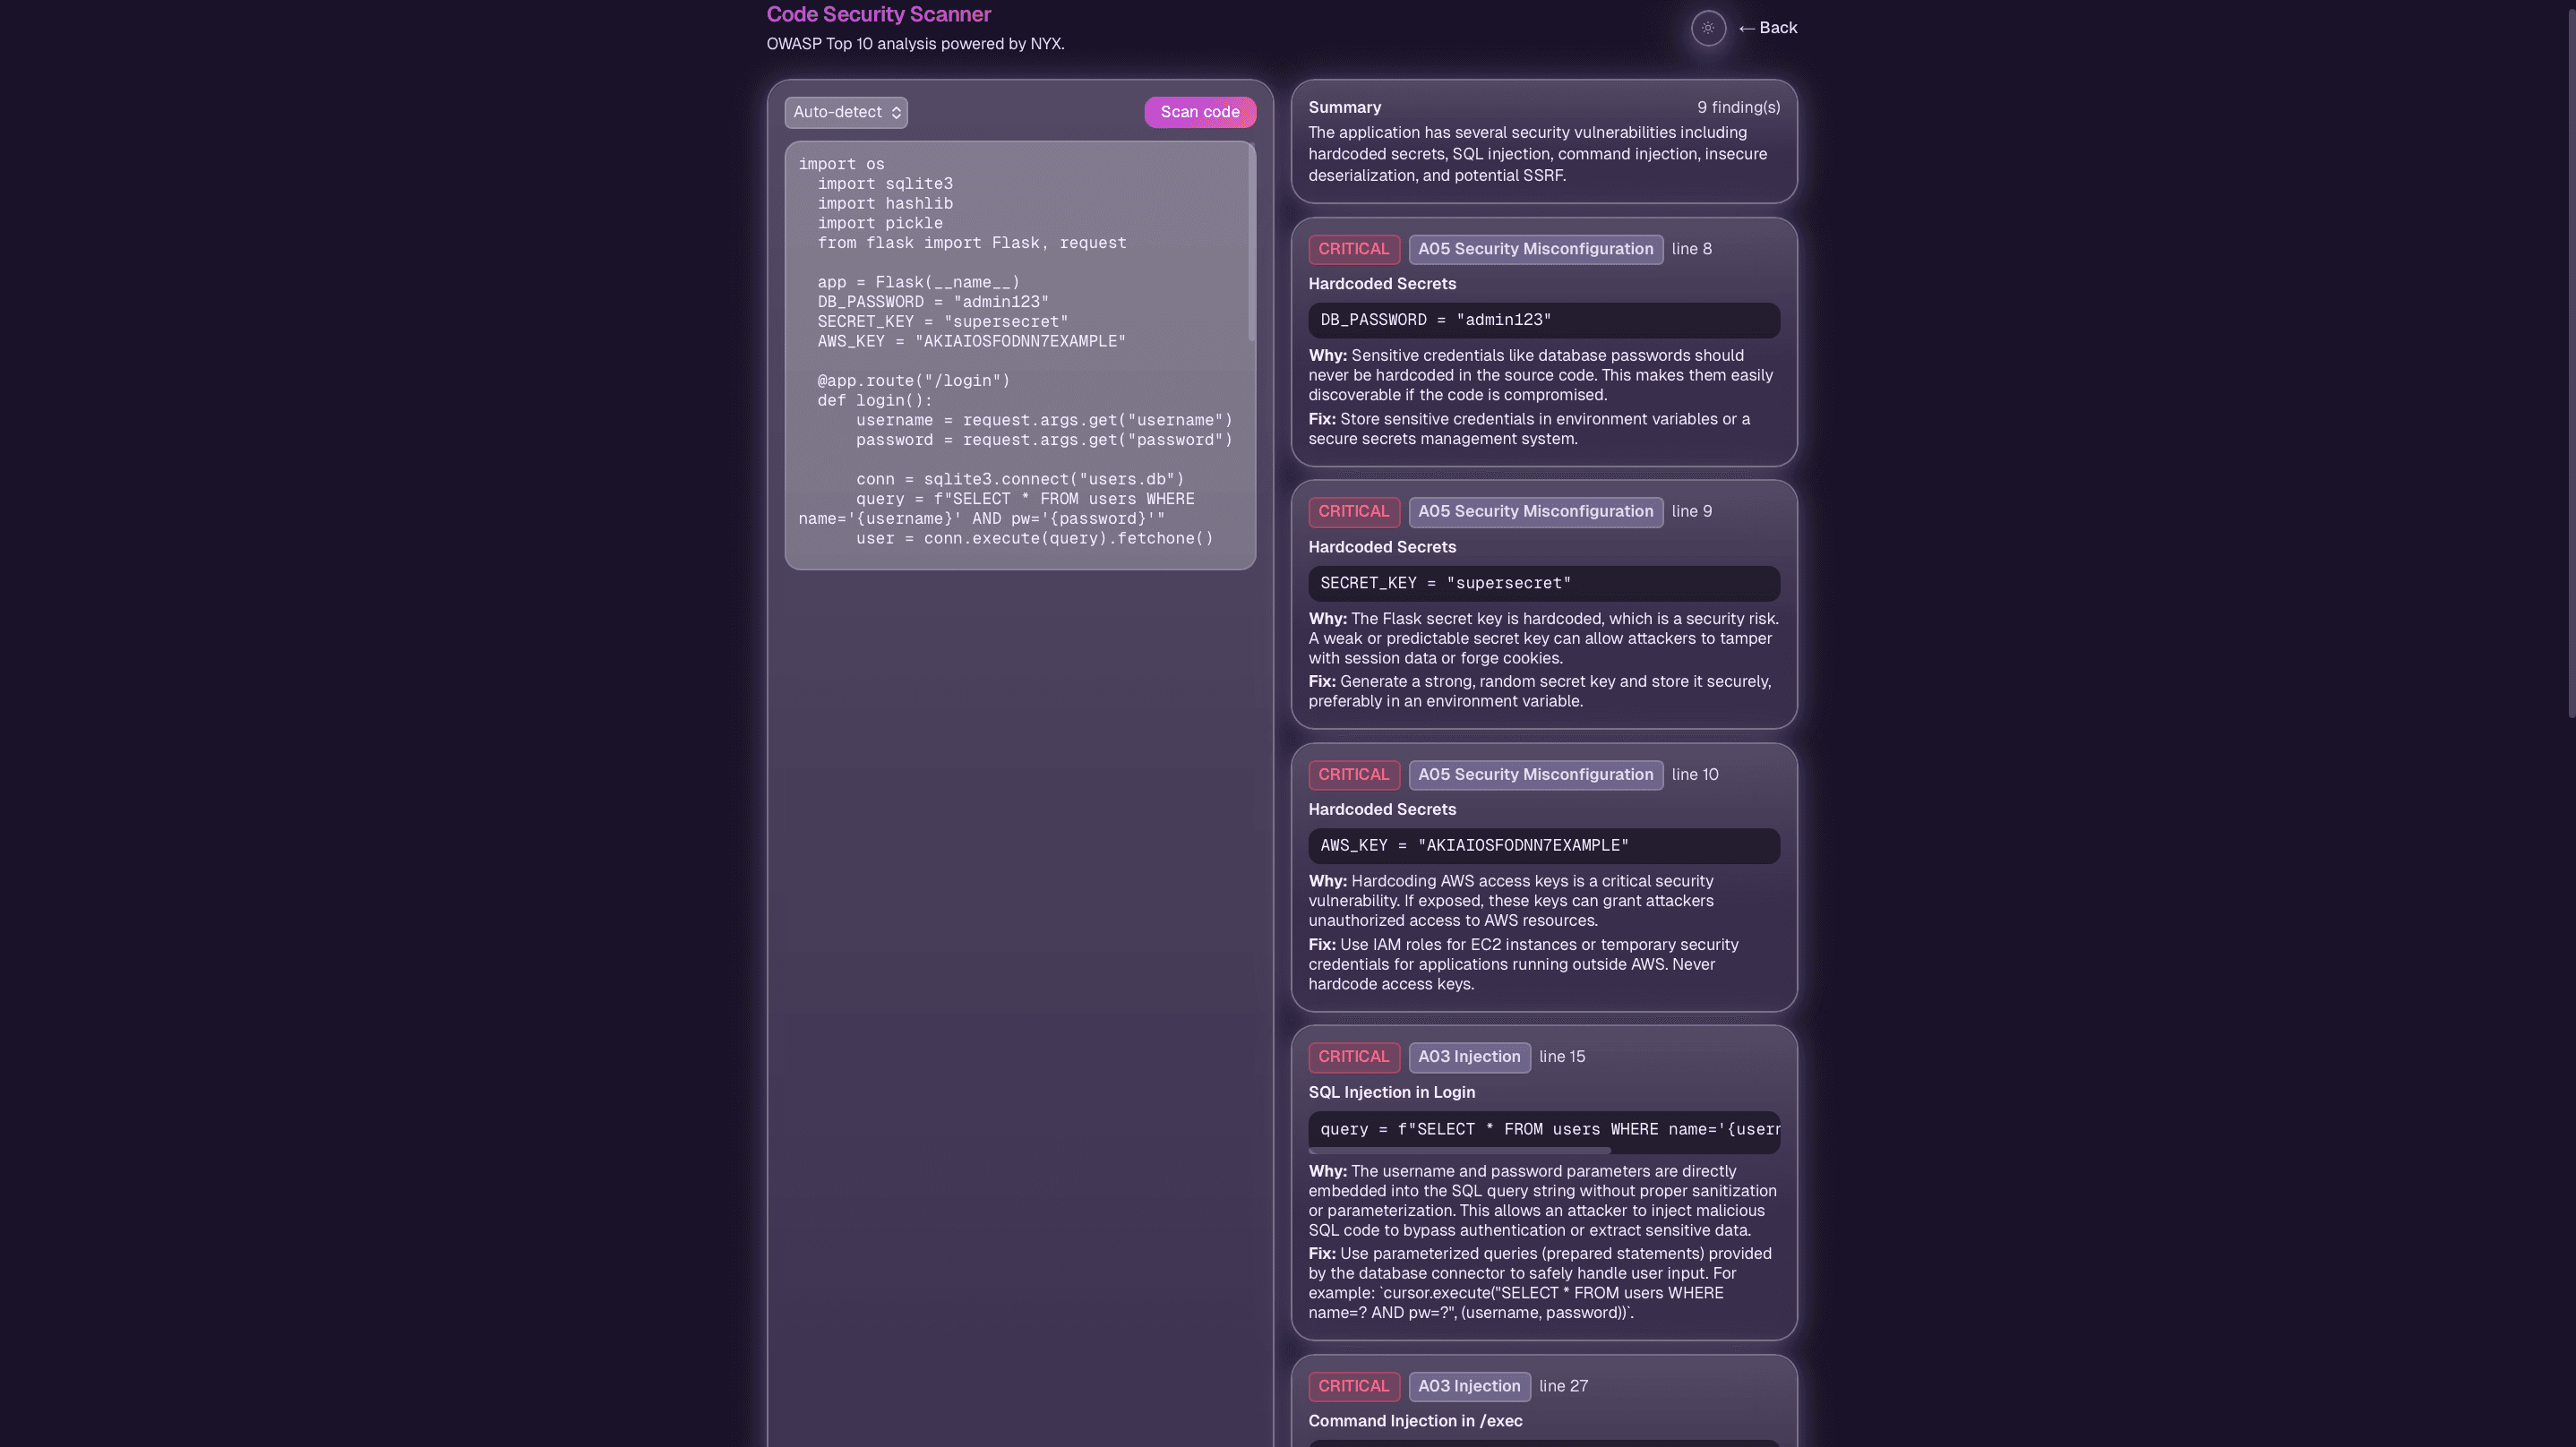
Task: Click the 'line 15' label
Action: (x=1562, y=1057)
